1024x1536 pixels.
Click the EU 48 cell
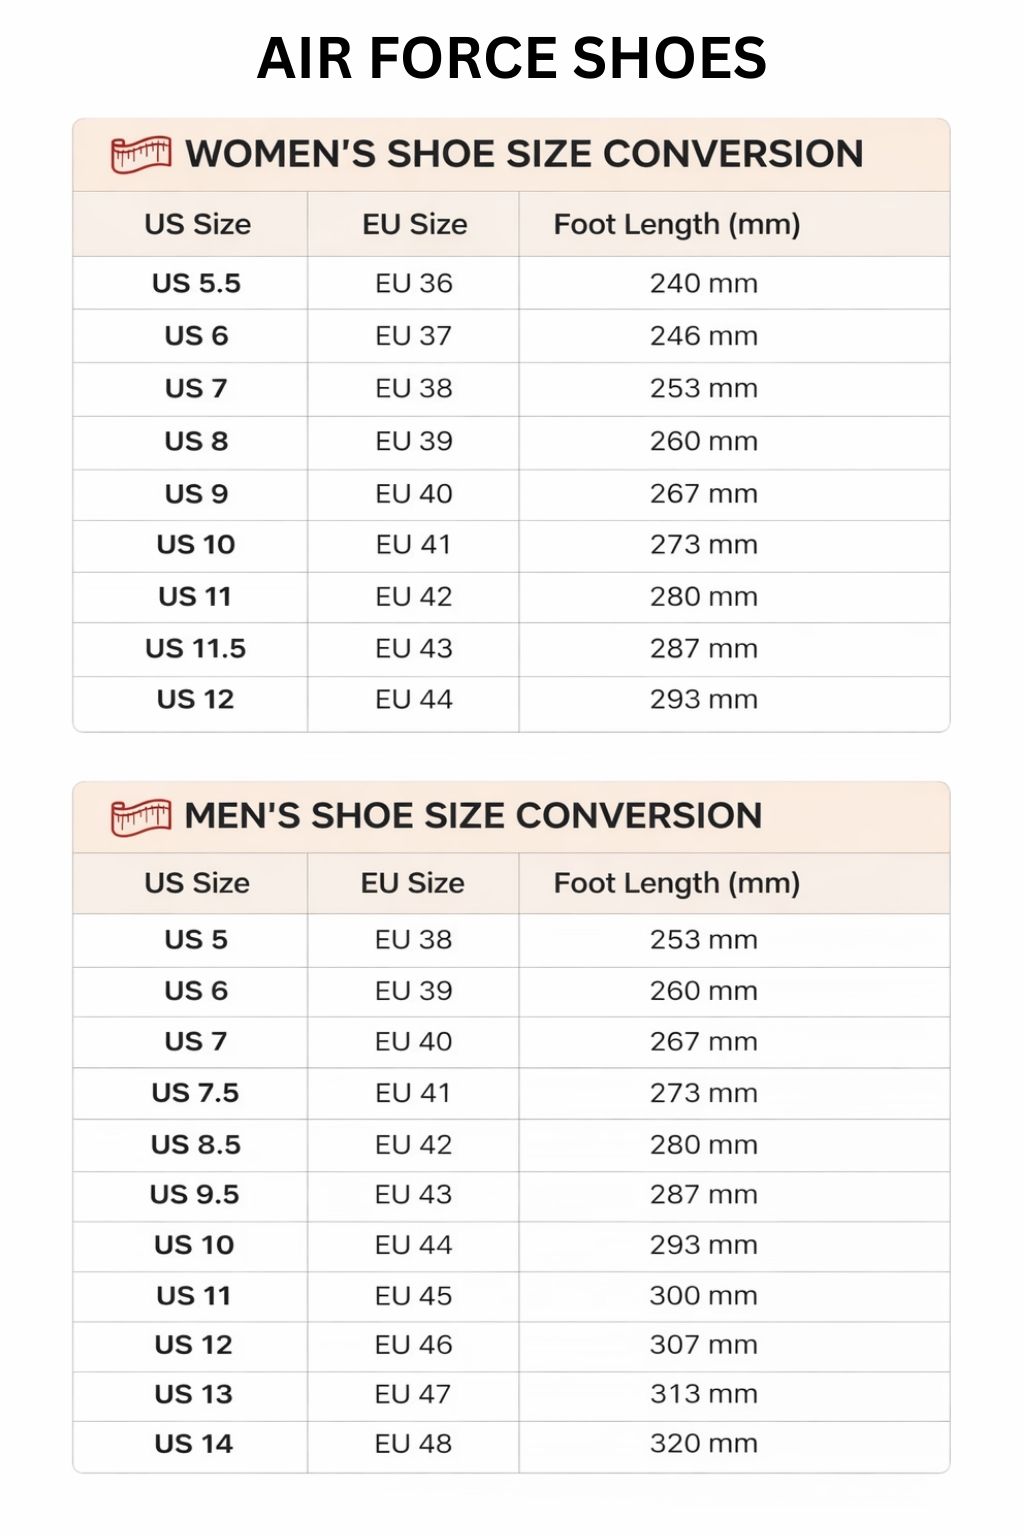pyautogui.click(x=414, y=1443)
